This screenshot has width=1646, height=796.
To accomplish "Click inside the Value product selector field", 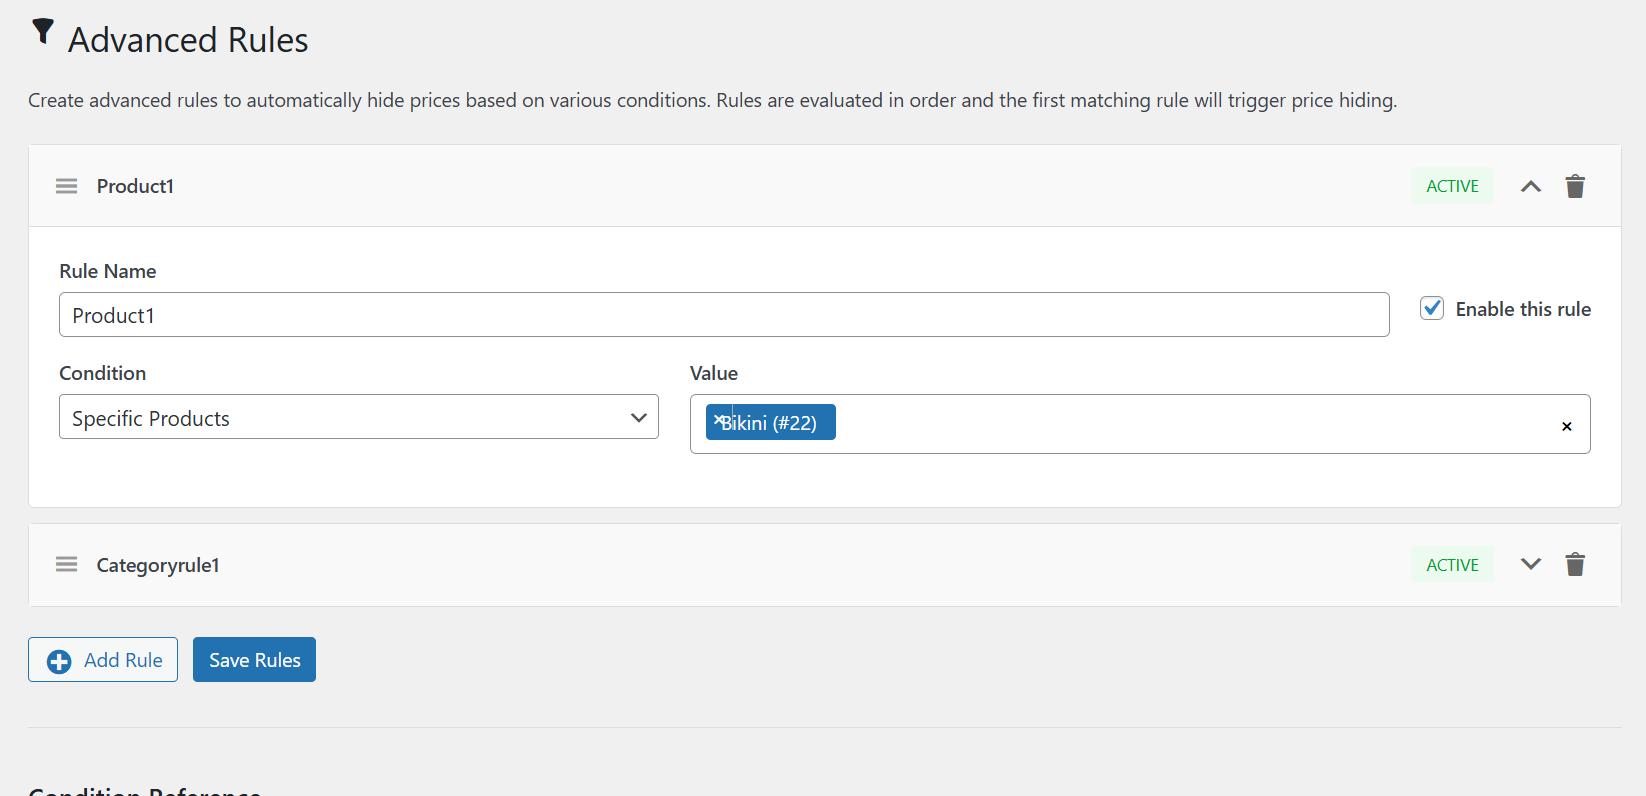I will [x=1140, y=424].
